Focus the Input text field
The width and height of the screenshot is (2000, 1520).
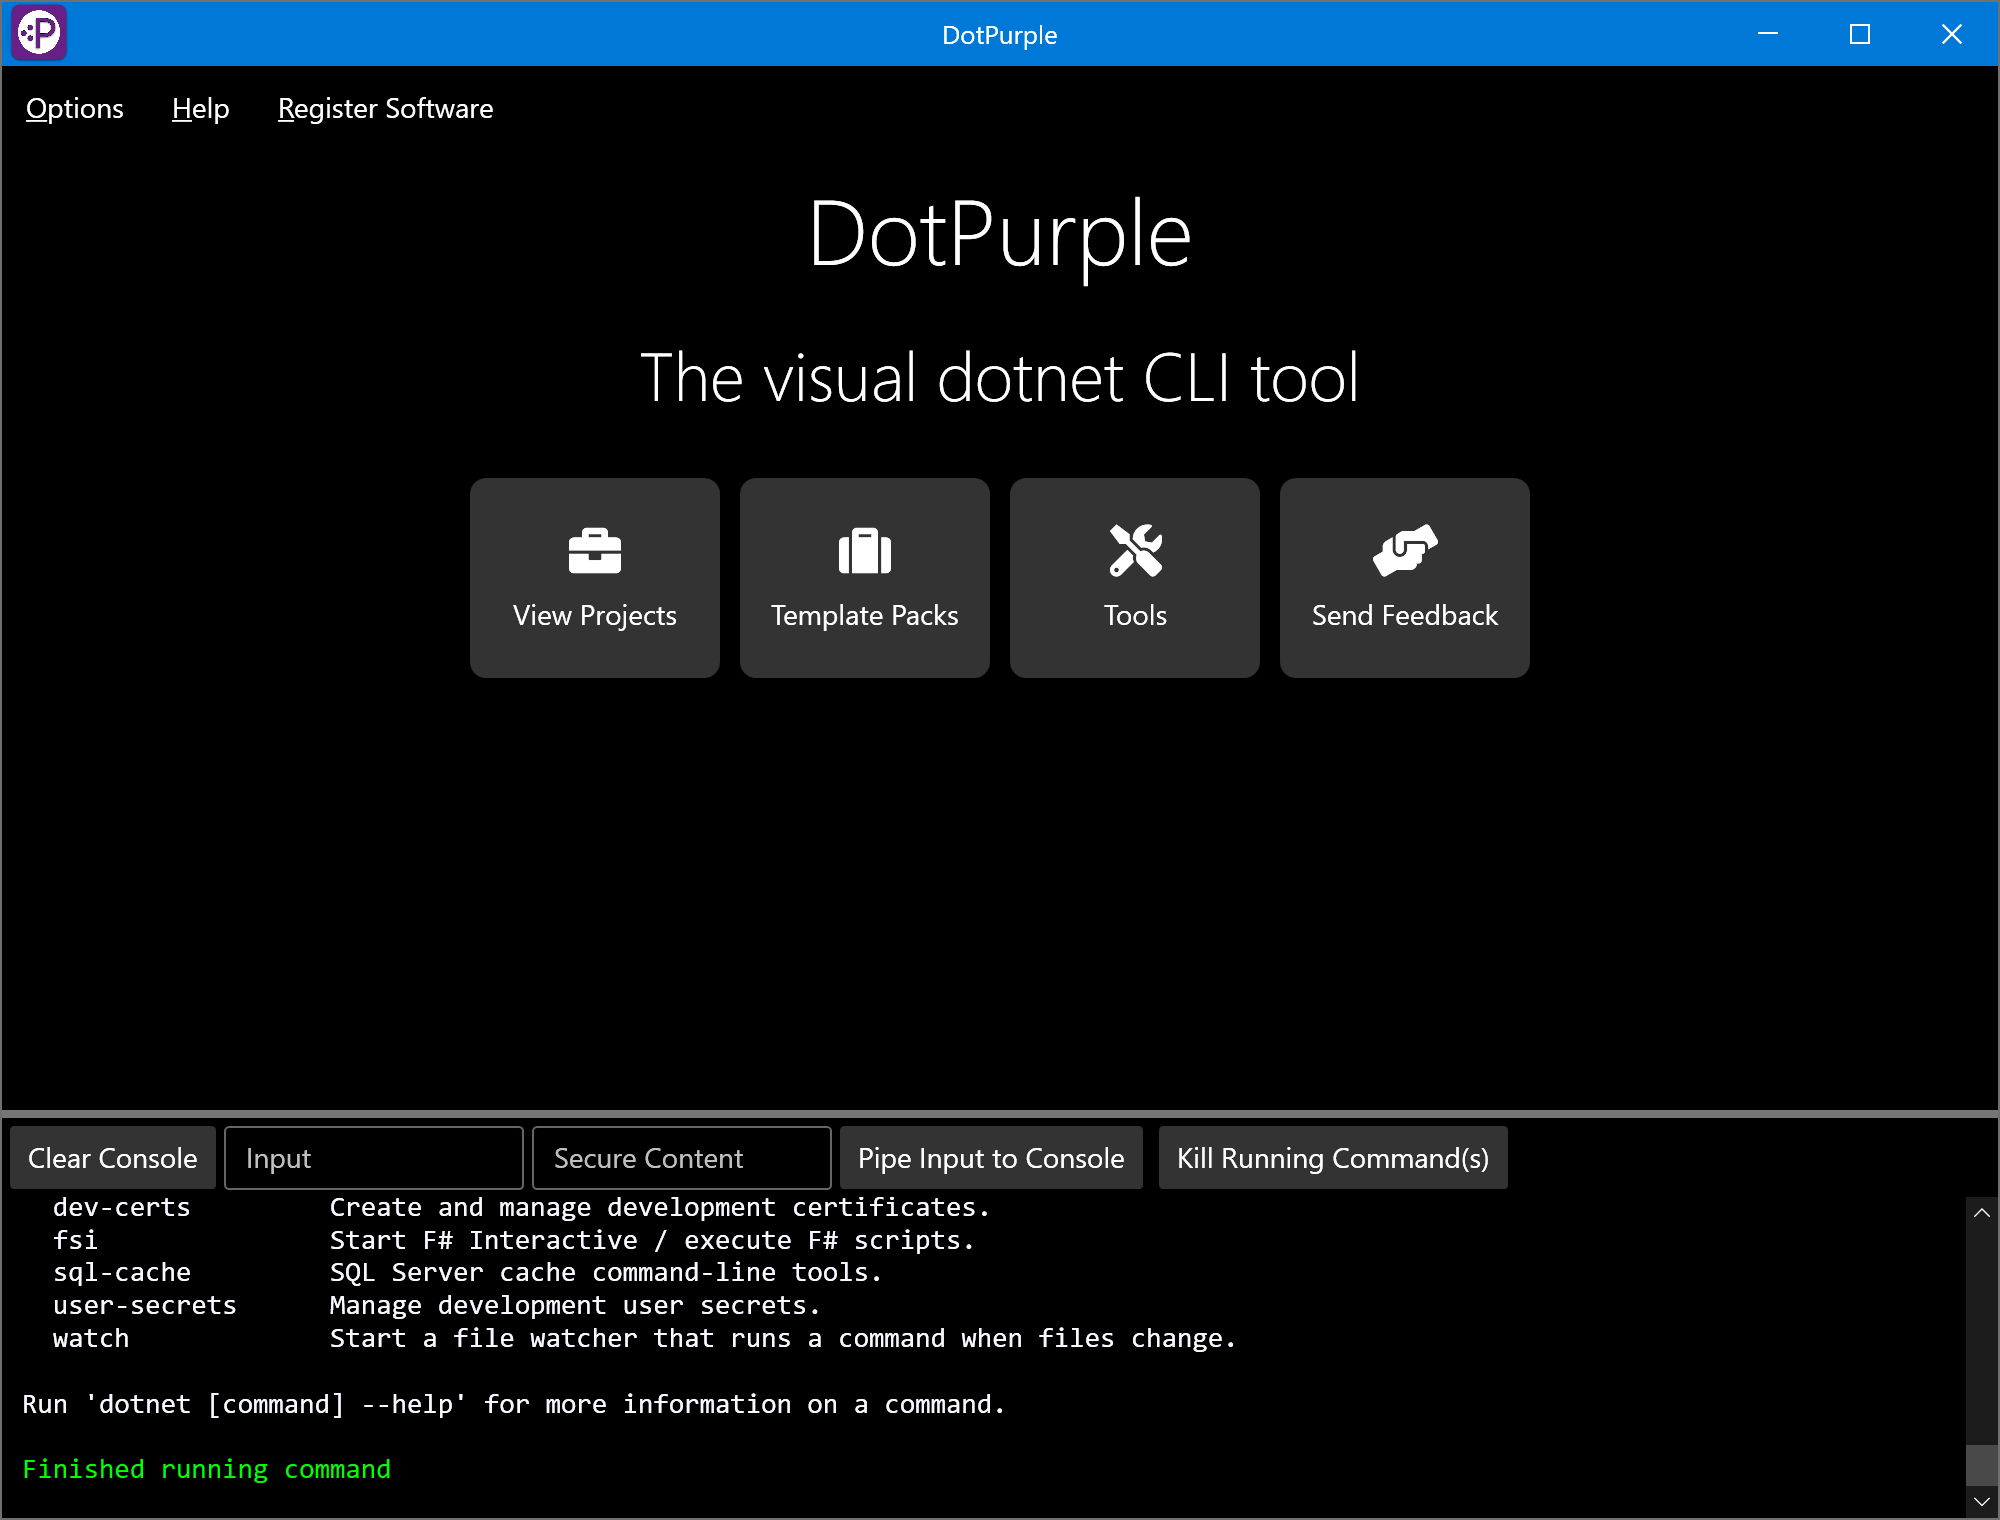coord(374,1158)
